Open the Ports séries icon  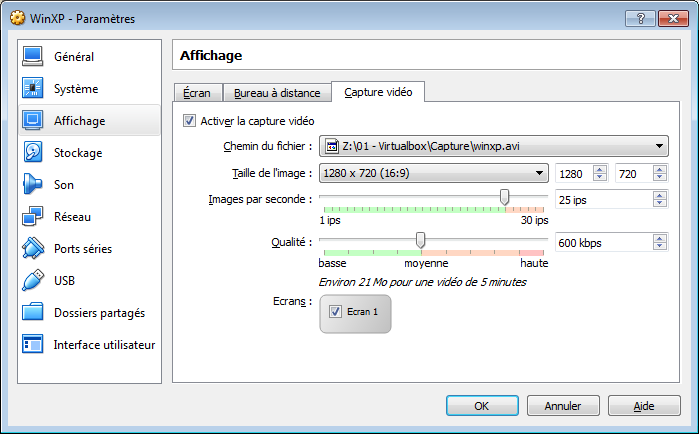[x=33, y=249]
